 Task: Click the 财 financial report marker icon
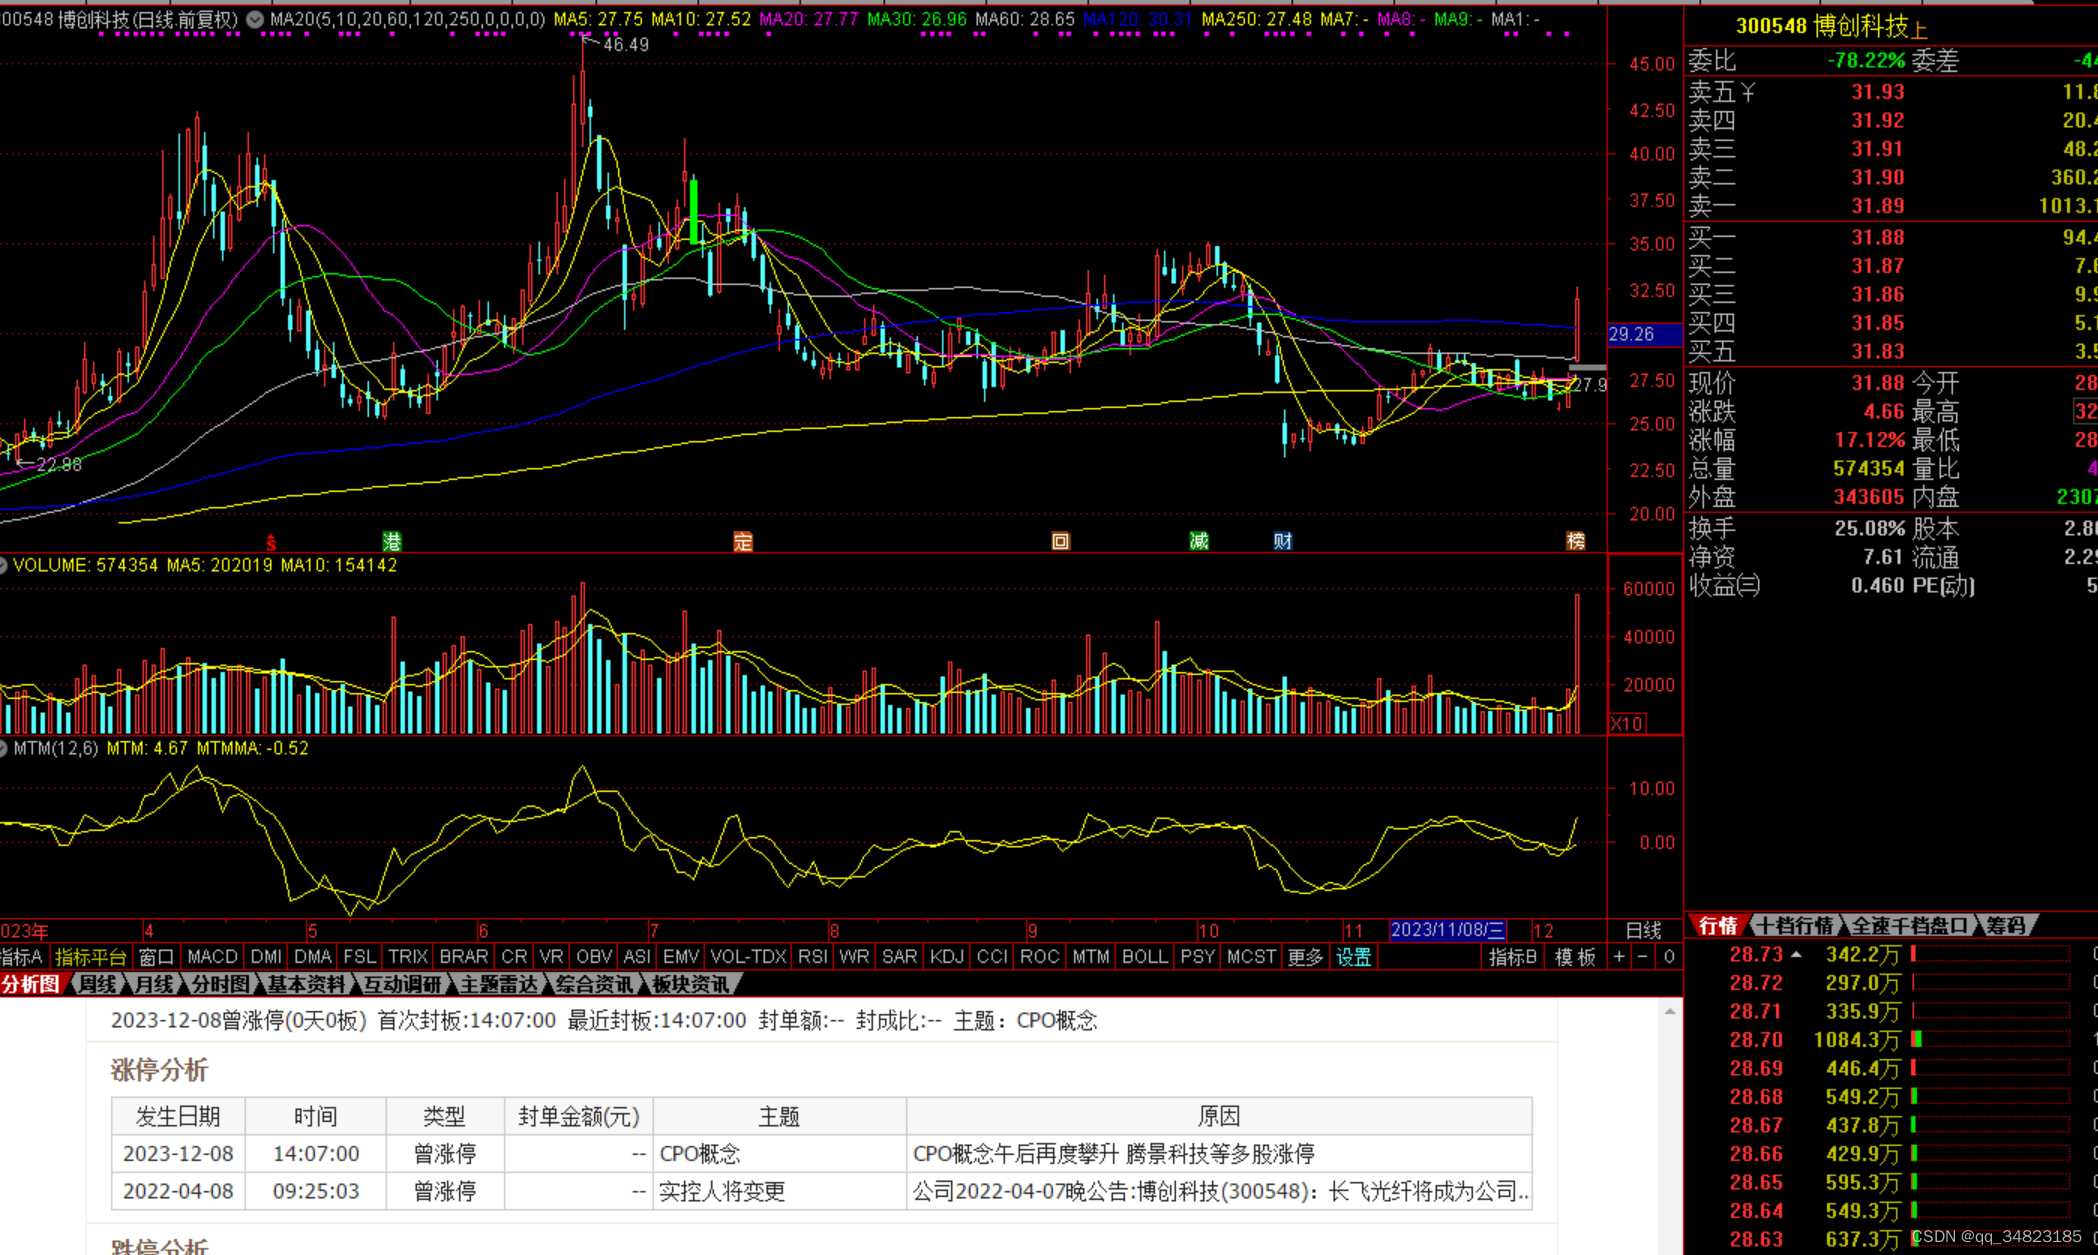1283,541
